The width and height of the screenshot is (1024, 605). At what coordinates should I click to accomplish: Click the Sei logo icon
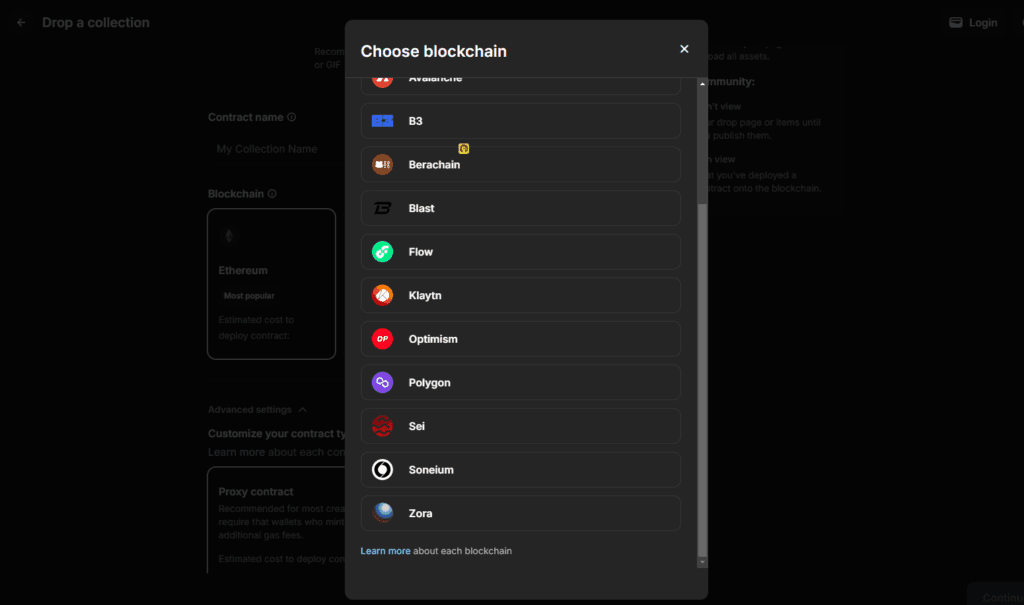[x=382, y=426]
